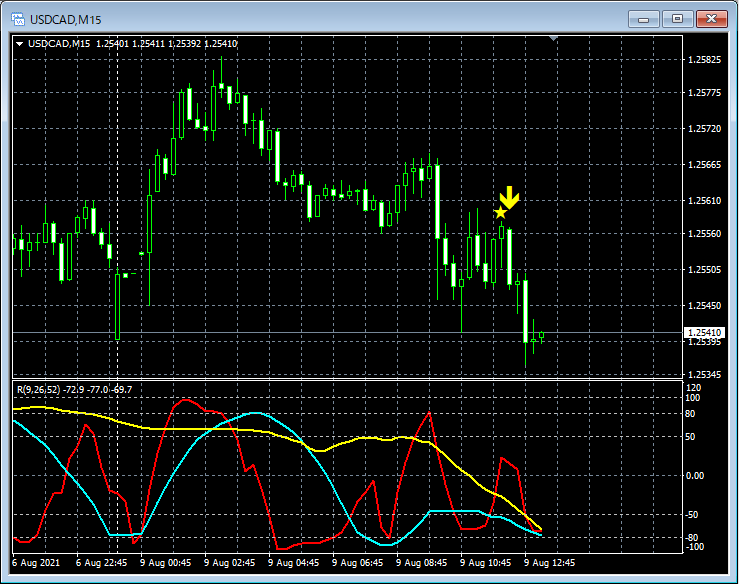This screenshot has height=584, width=740.
Task: Click the 1.25720 price scale label
Action: tap(704, 128)
